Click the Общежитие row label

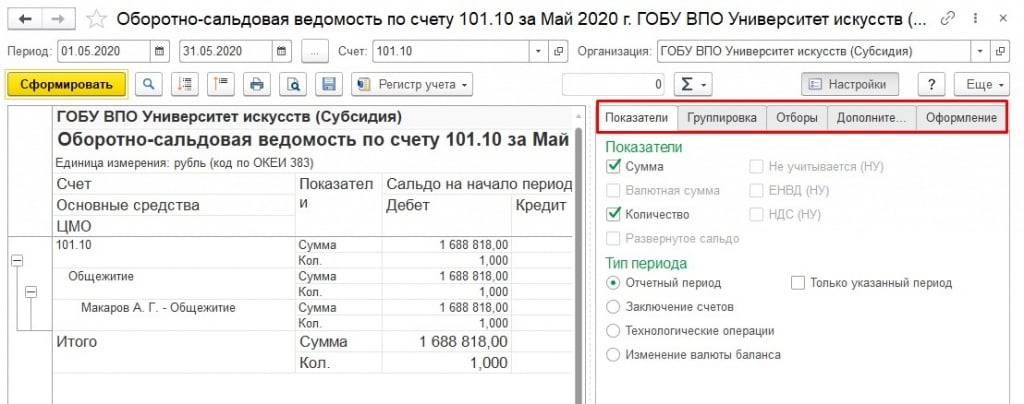(x=101, y=276)
